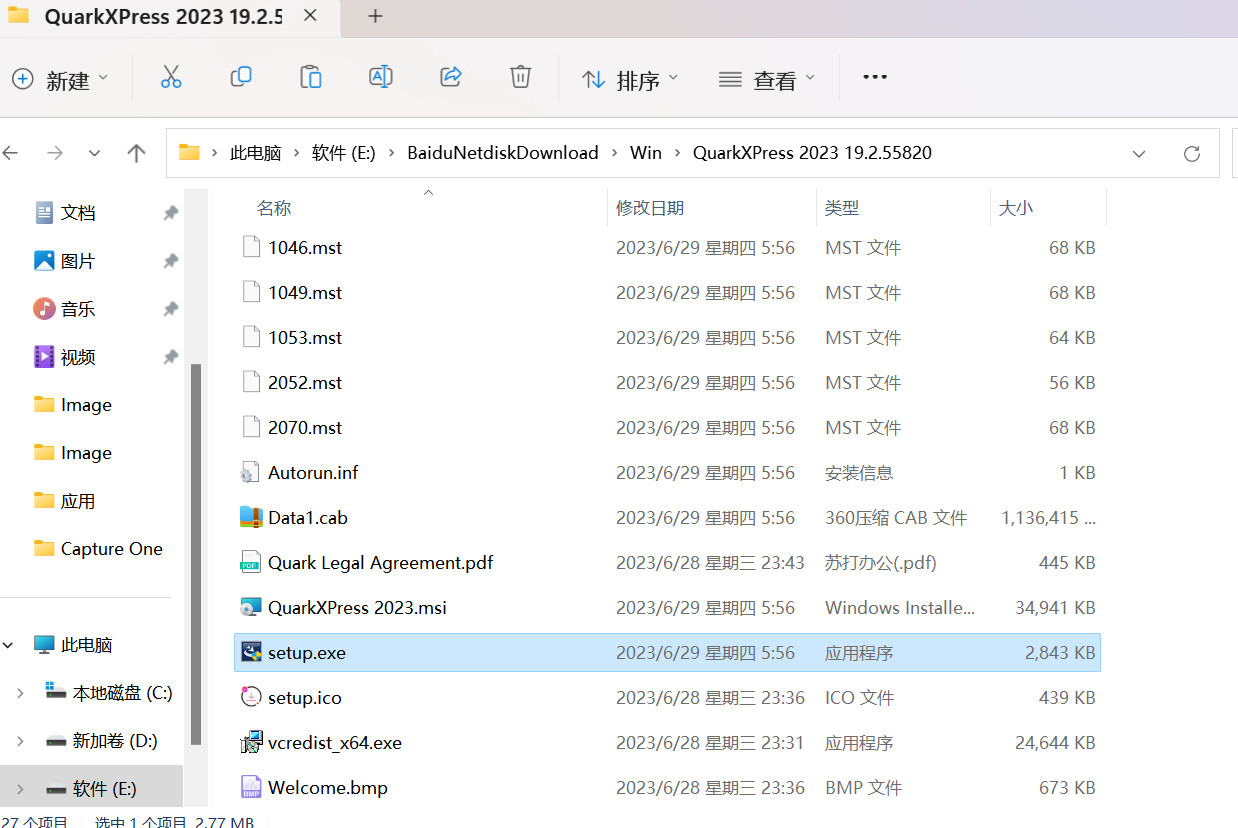Click the Copy icon in toolbar
This screenshot has width=1238, height=828.
[241, 78]
